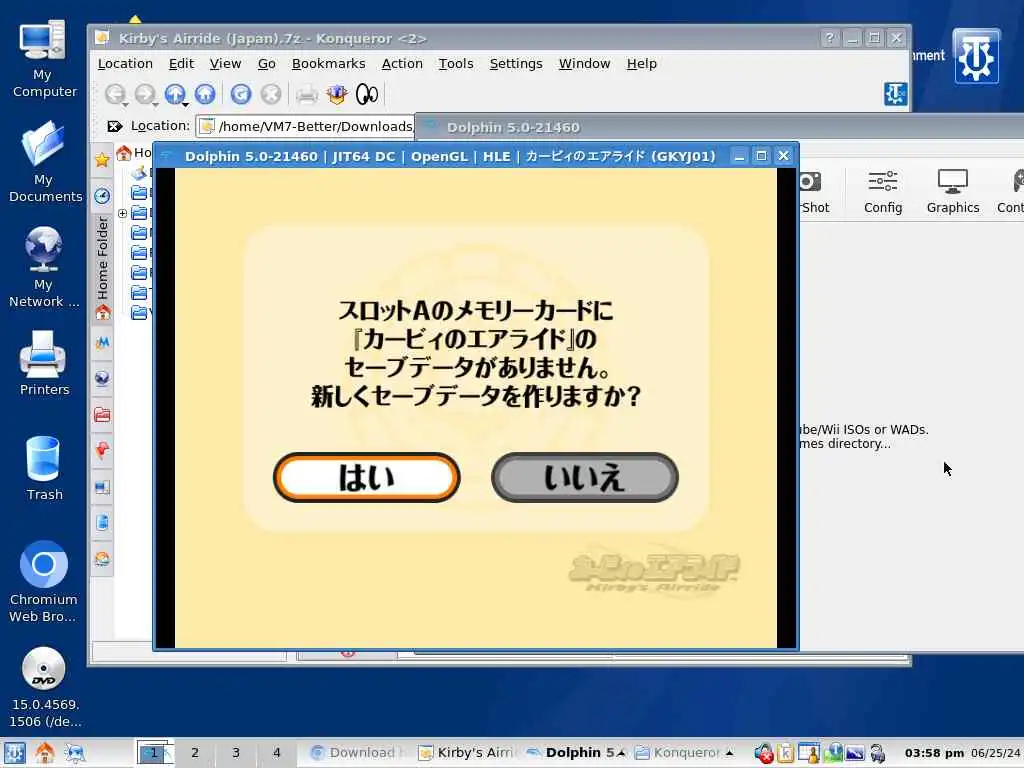Image resolution: width=1024 pixels, height=768 pixels.
Task: Click the Back arrow in Konqueror toolbar
Action: pos(114,94)
